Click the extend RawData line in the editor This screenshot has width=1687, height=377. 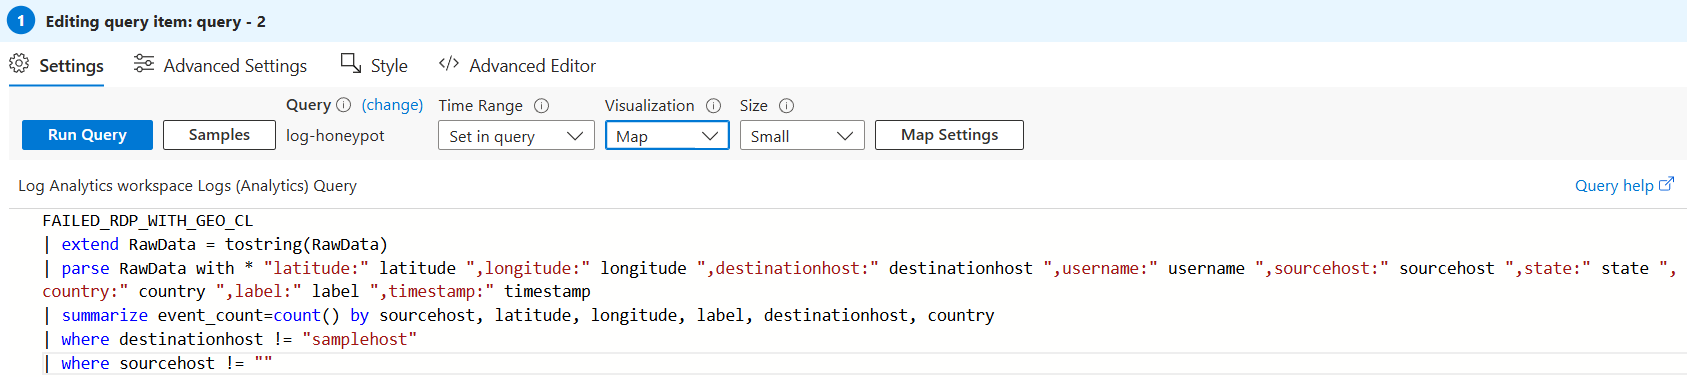[215, 245]
